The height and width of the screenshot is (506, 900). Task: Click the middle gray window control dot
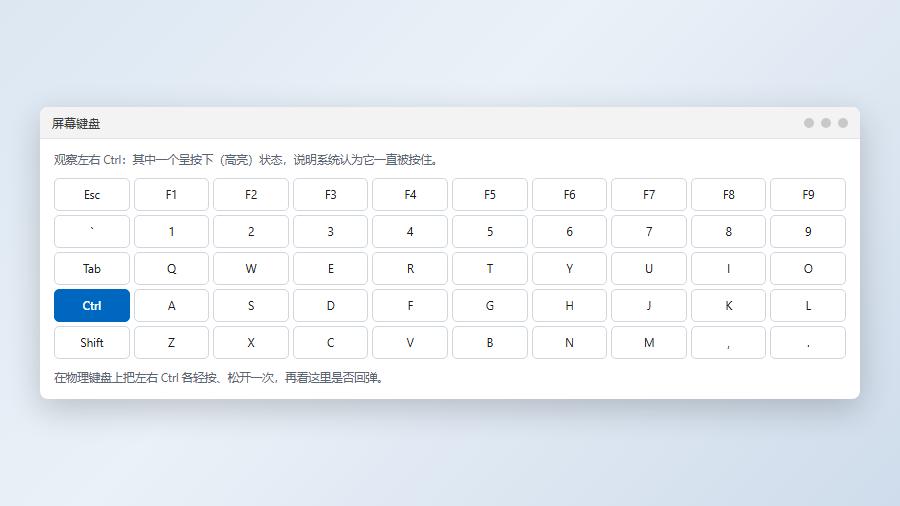pos(826,123)
